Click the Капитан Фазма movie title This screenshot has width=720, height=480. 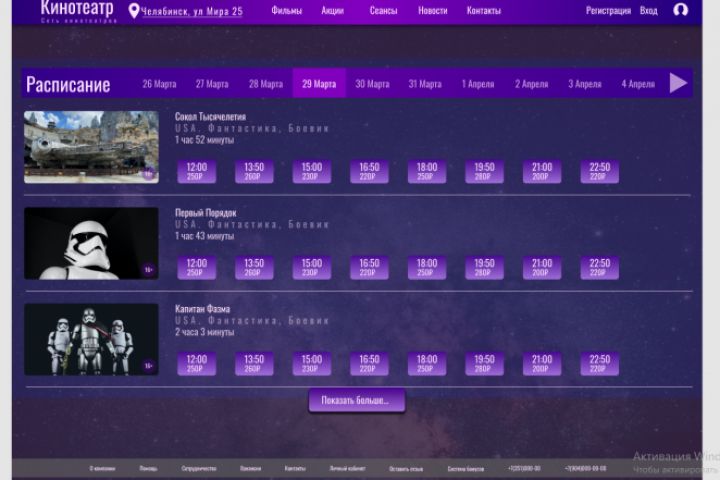202,309
